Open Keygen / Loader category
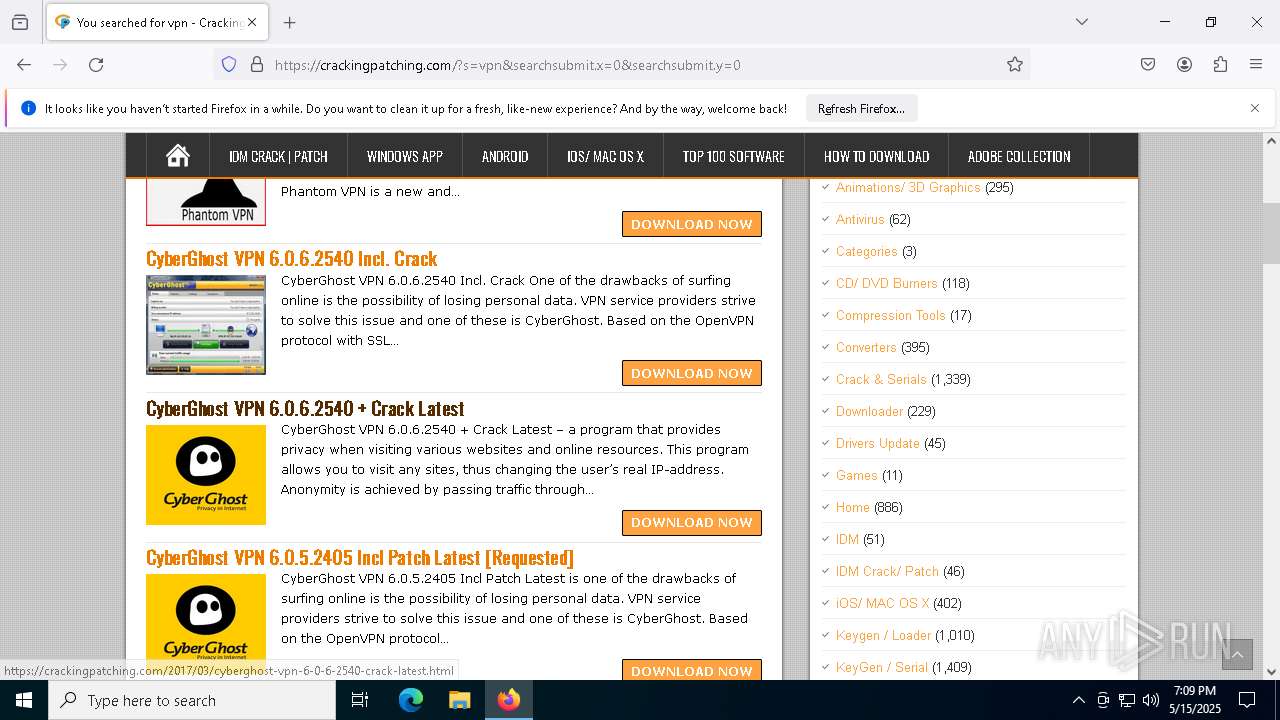Viewport: 1280px width, 720px height. tap(883, 635)
